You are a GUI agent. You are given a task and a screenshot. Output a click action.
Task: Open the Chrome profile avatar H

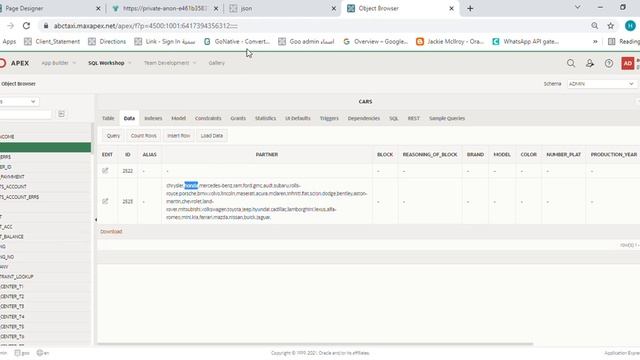pos(630,26)
